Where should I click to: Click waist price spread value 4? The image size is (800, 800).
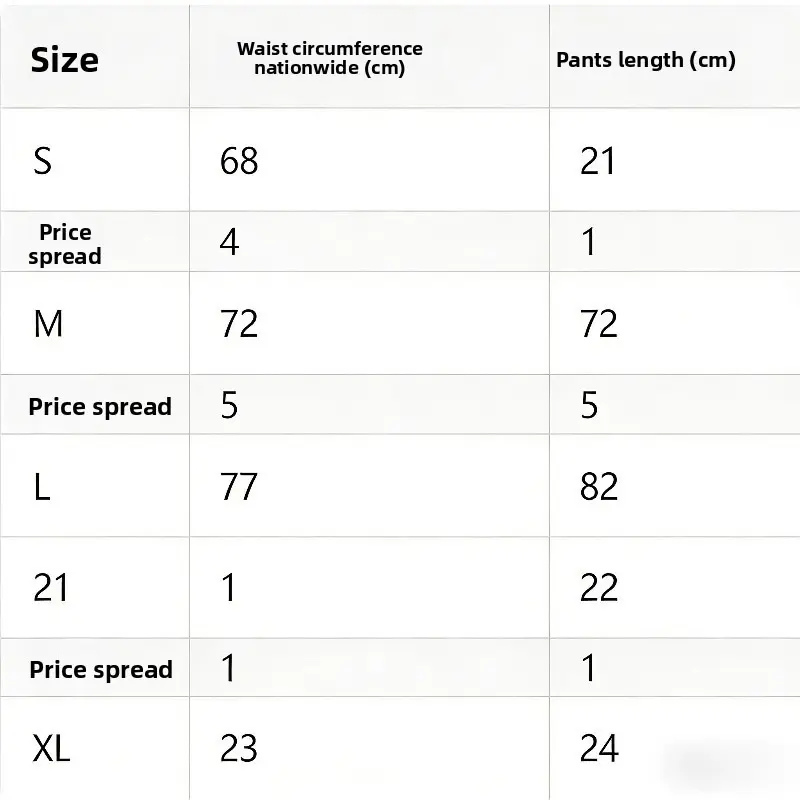pyautogui.click(x=229, y=242)
